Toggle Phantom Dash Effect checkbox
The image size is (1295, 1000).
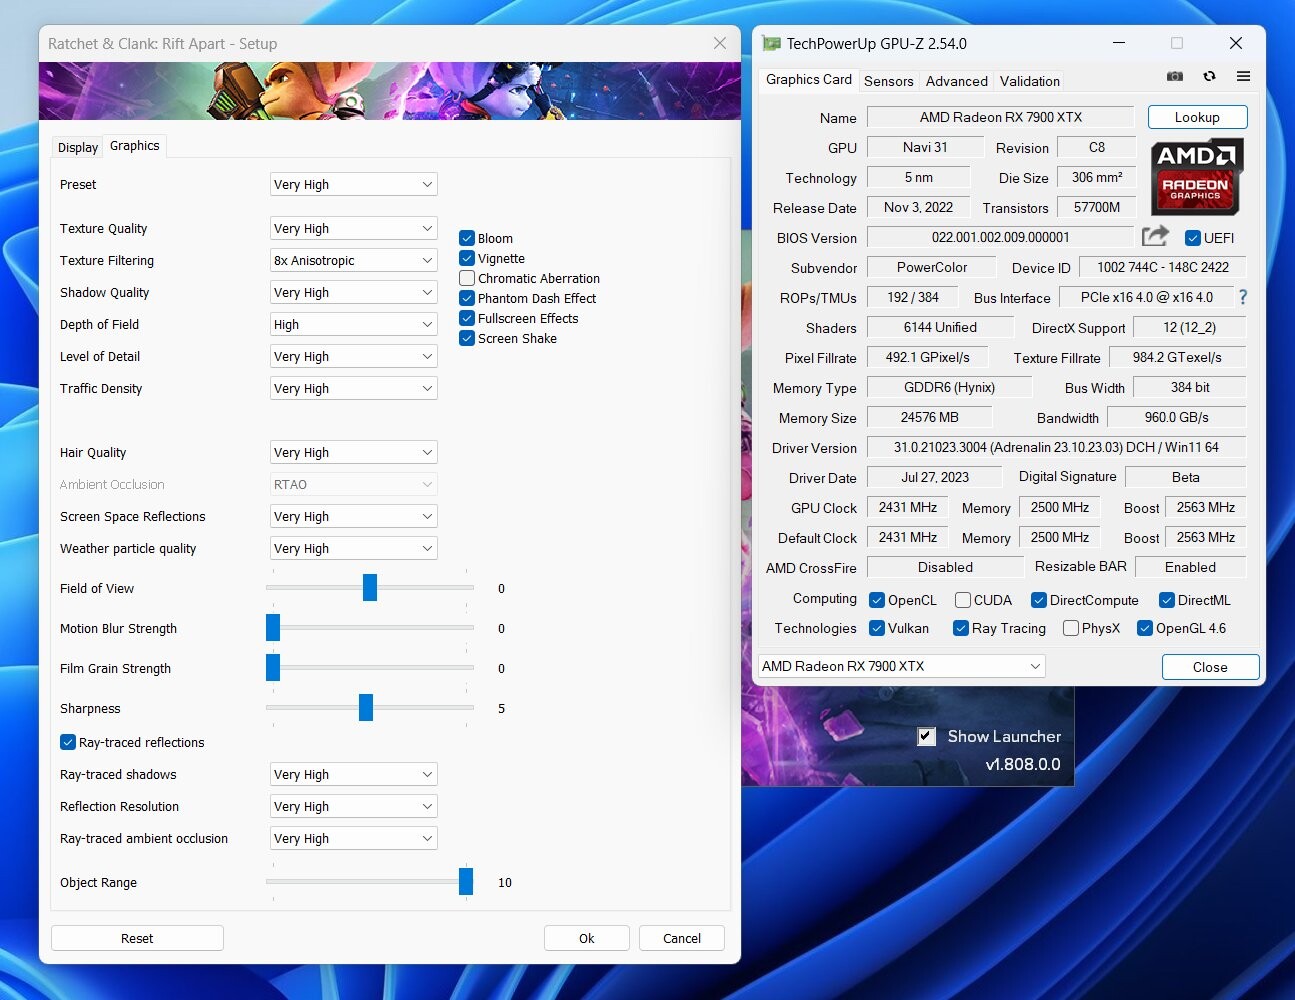467,298
